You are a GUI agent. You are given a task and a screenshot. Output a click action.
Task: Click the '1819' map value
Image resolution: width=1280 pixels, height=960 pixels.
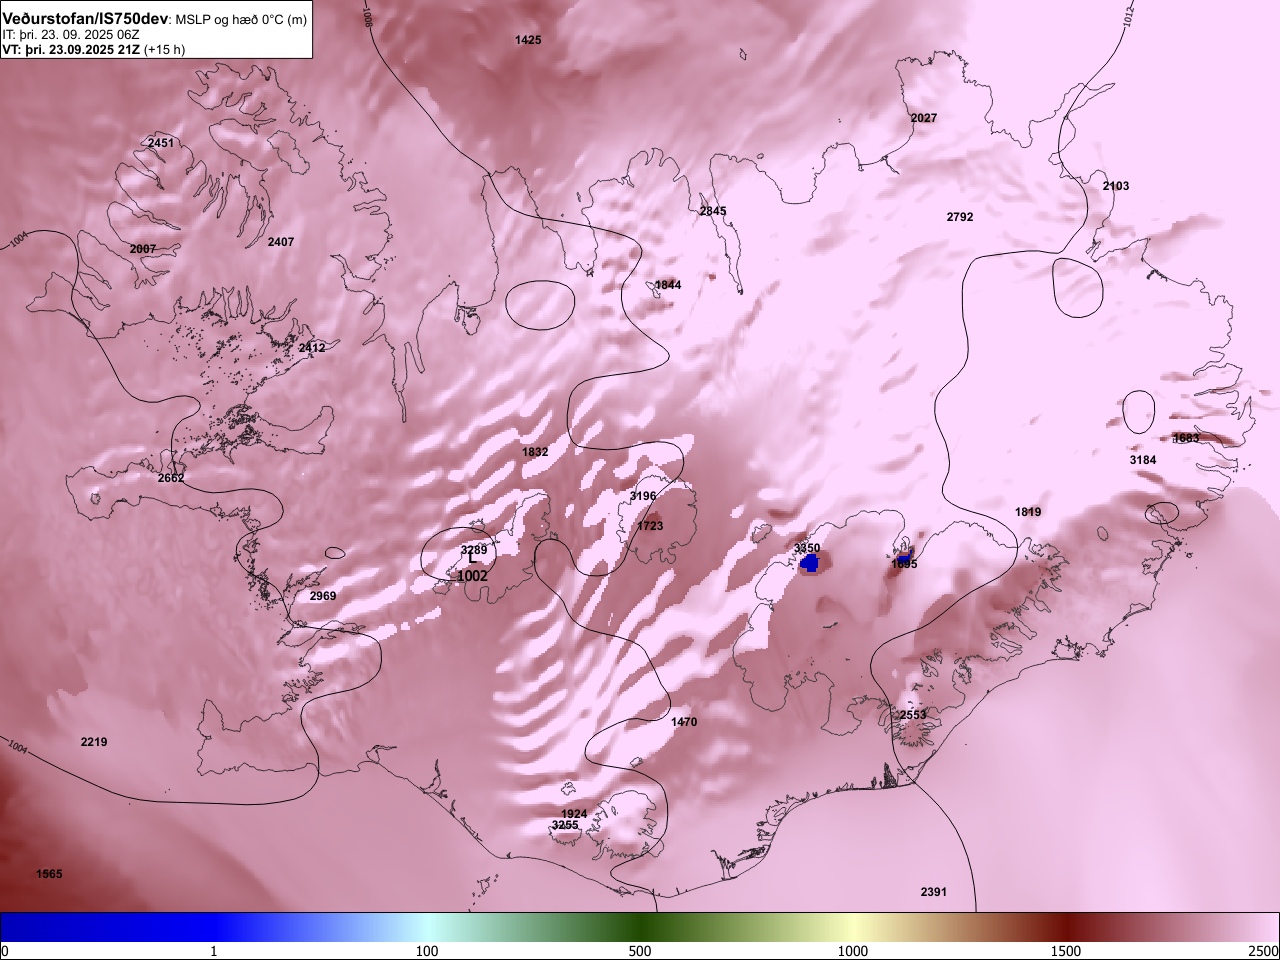point(1028,512)
